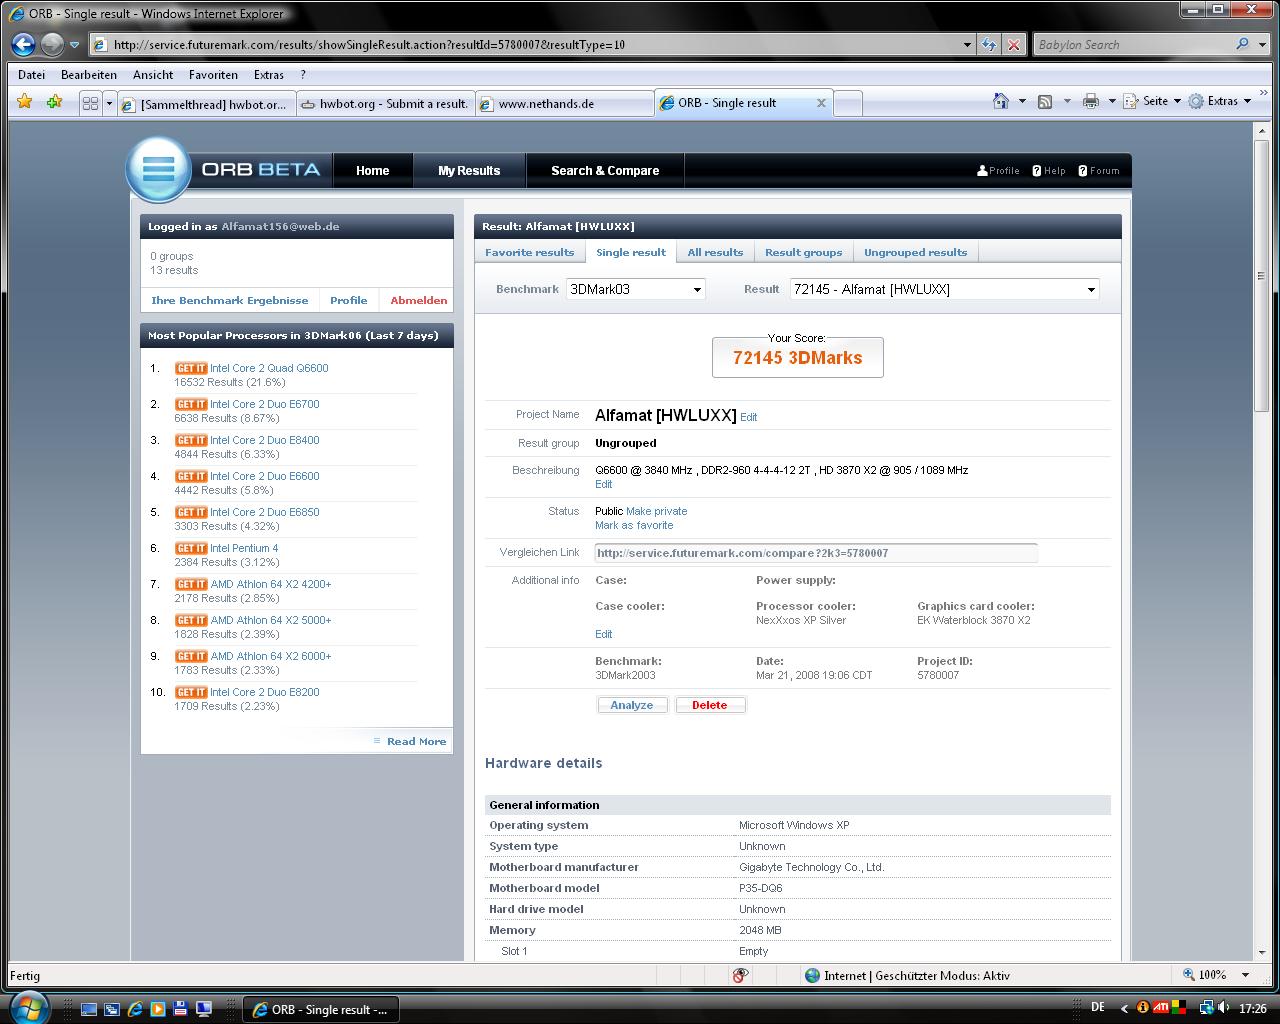Close the ORB - Single result tab

(x=821, y=103)
